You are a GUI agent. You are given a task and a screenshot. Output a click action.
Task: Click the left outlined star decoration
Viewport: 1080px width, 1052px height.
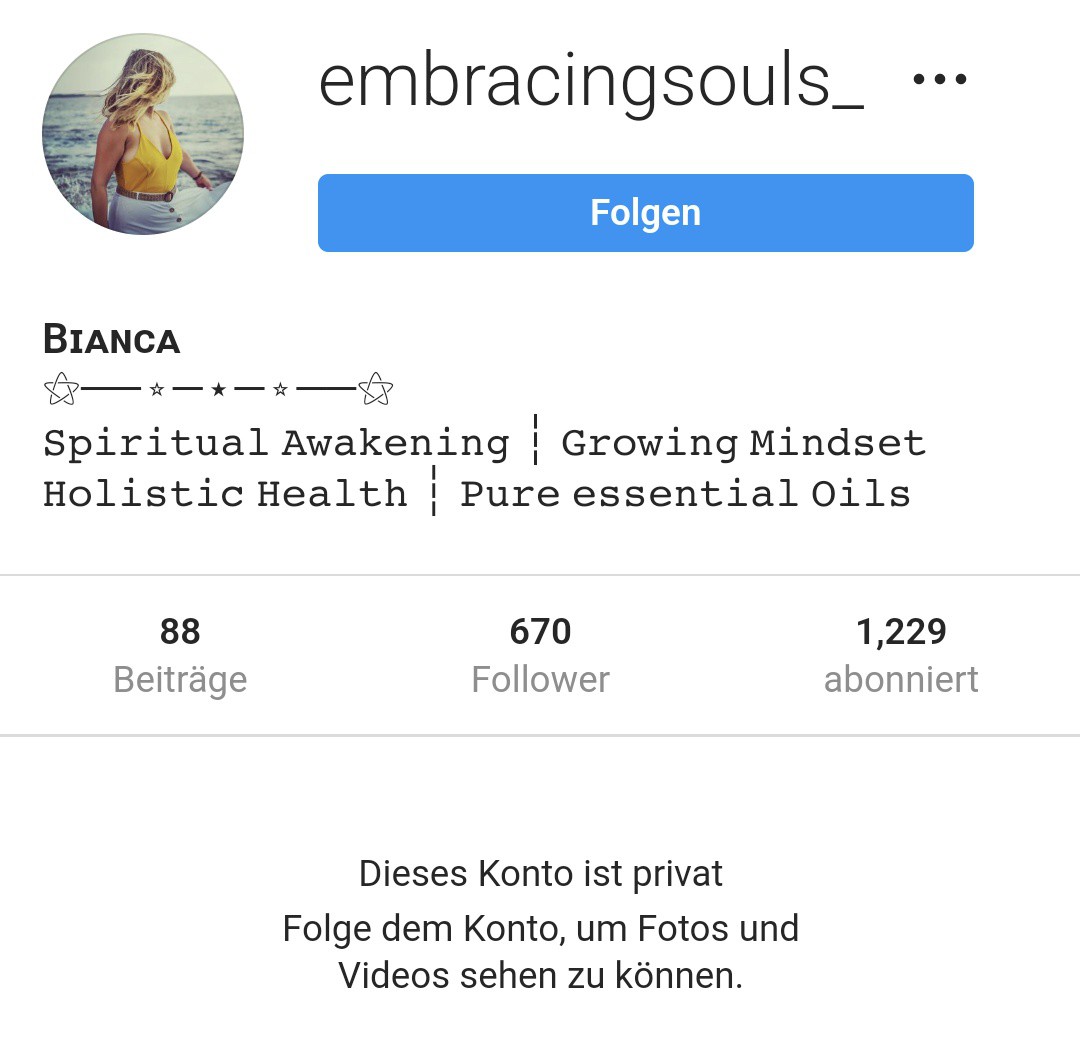tap(61, 389)
